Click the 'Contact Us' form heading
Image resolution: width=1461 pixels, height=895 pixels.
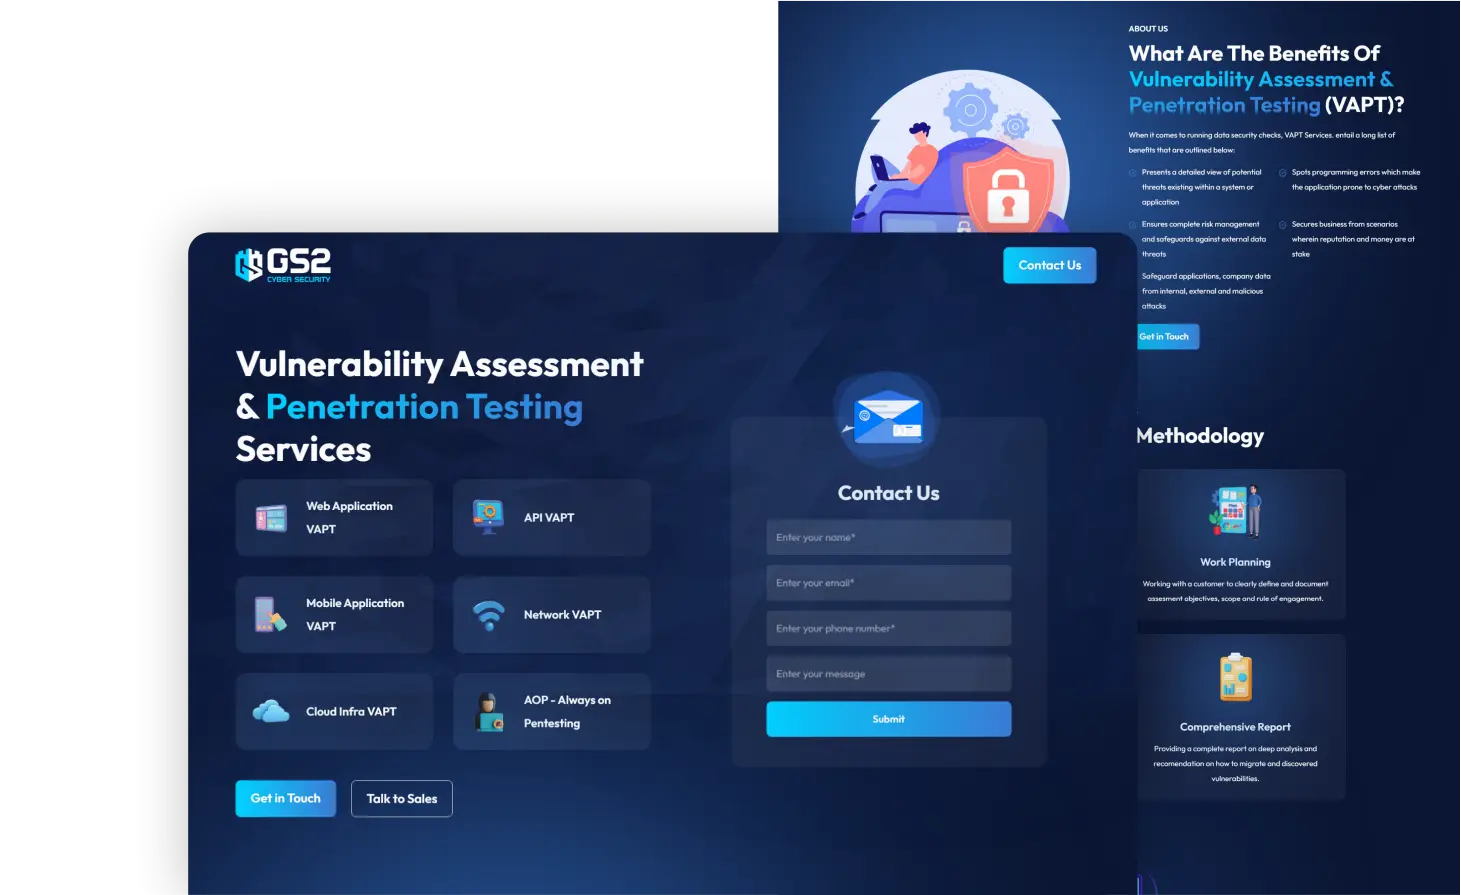[888, 493]
